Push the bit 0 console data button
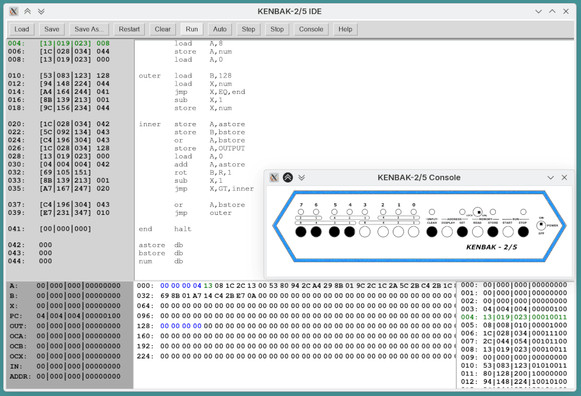The width and height of the screenshot is (581, 396). click(x=414, y=232)
